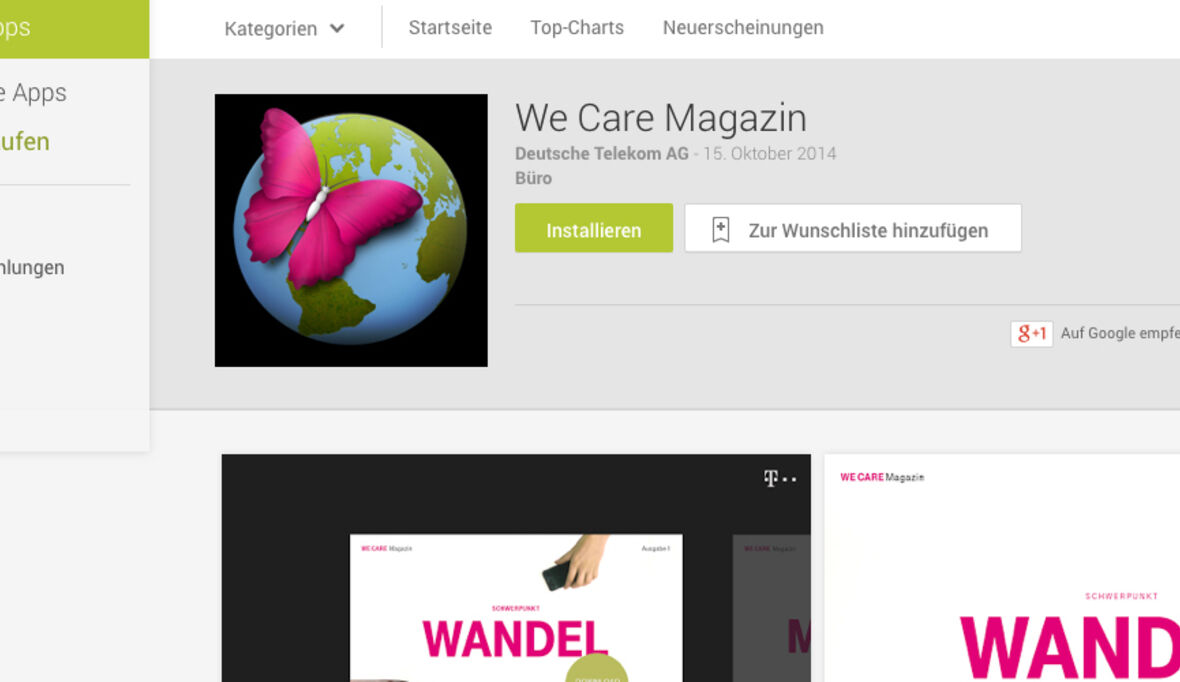Screen dimensions: 1180x682
Task: Click the Auf Google empfehlen text
Action: [1120, 333]
